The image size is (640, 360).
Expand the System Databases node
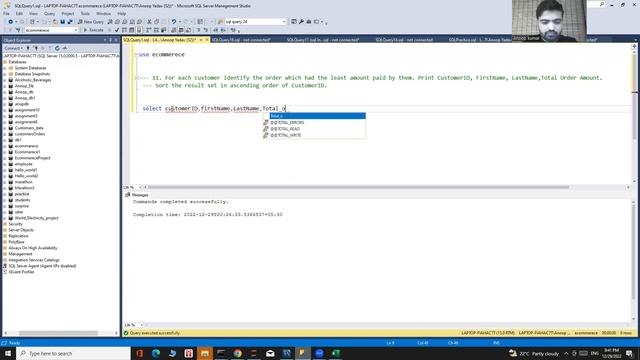(5, 68)
